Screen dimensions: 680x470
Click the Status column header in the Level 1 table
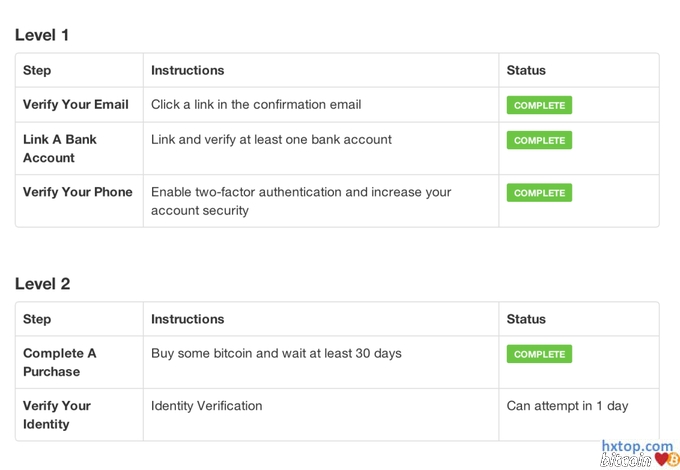click(x=526, y=70)
